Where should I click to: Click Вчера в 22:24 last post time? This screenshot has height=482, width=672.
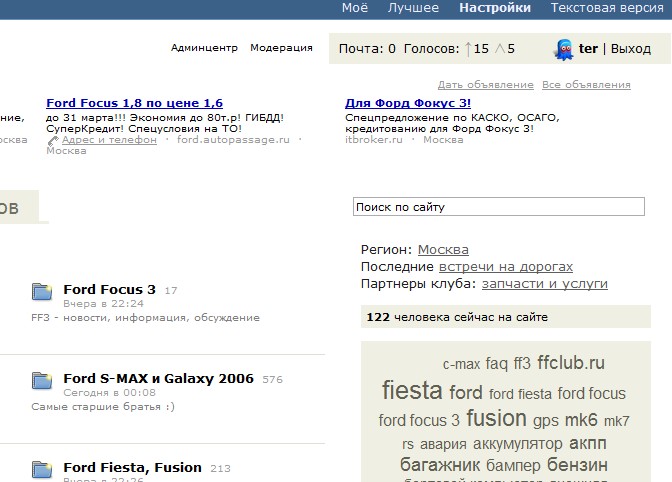tap(104, 304)
